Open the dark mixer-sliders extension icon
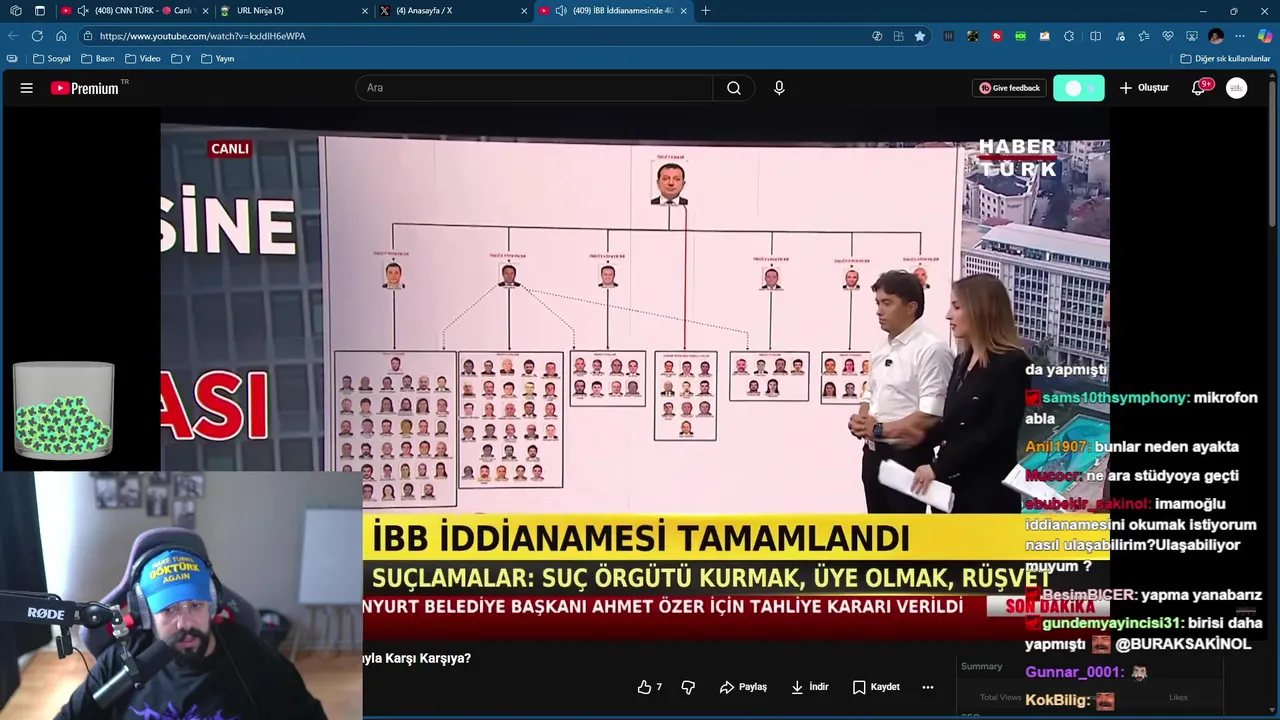 pyautogui.click(x=948, y=36)
